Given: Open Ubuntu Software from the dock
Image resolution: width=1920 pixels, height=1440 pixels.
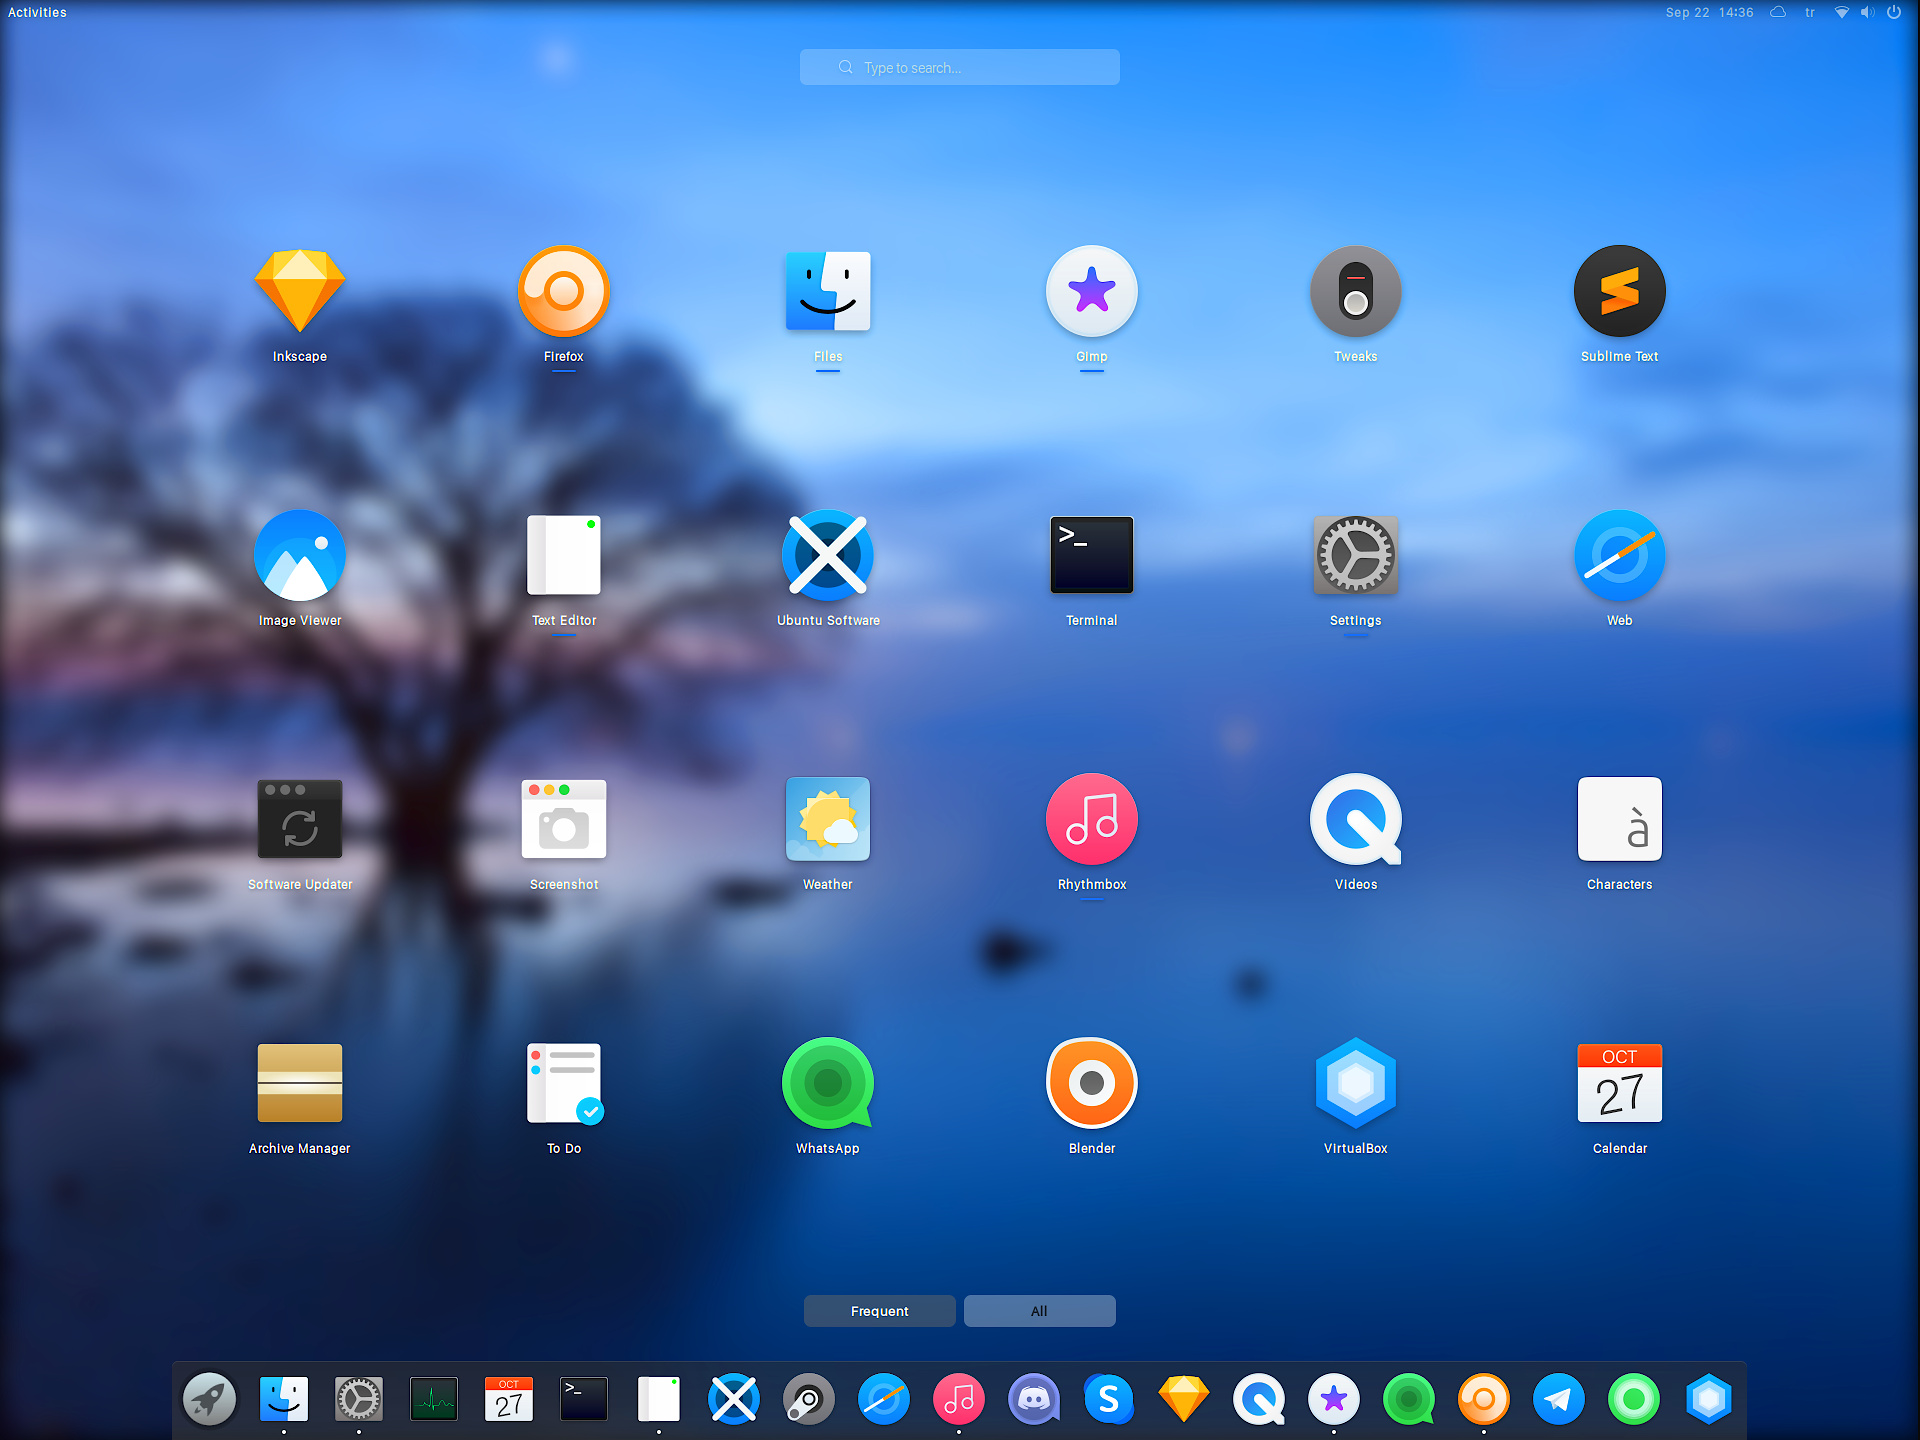Looking at the screenshot, I should pos(734,1399).
